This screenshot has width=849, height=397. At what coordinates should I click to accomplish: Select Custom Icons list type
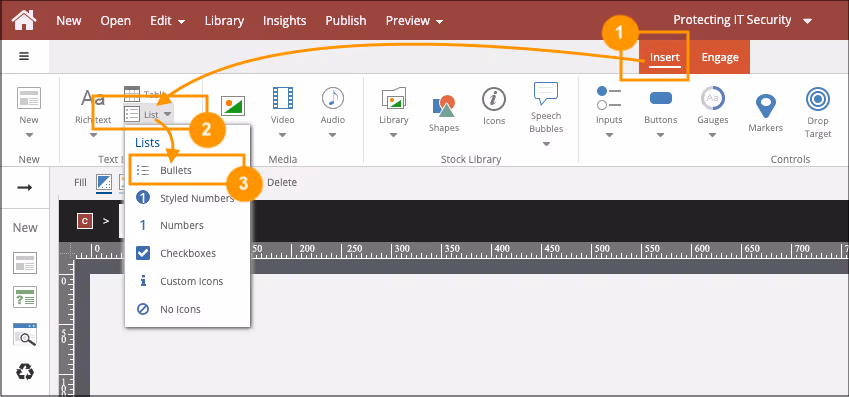point(187,282)
